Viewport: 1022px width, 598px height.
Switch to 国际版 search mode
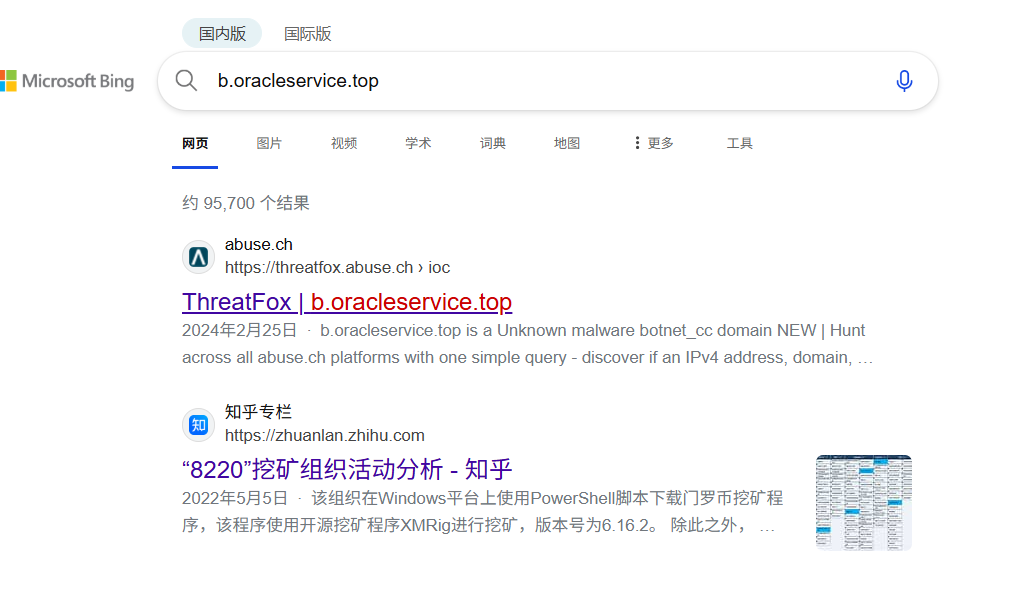point(308,33)
